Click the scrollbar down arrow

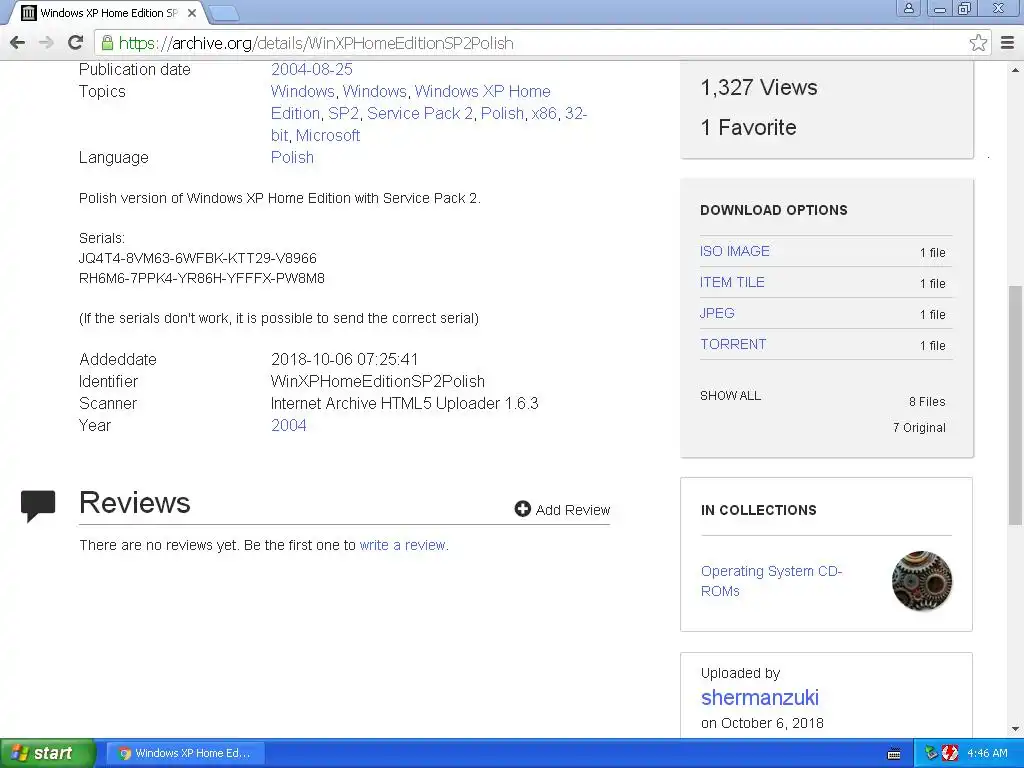tap(1016, 729)
